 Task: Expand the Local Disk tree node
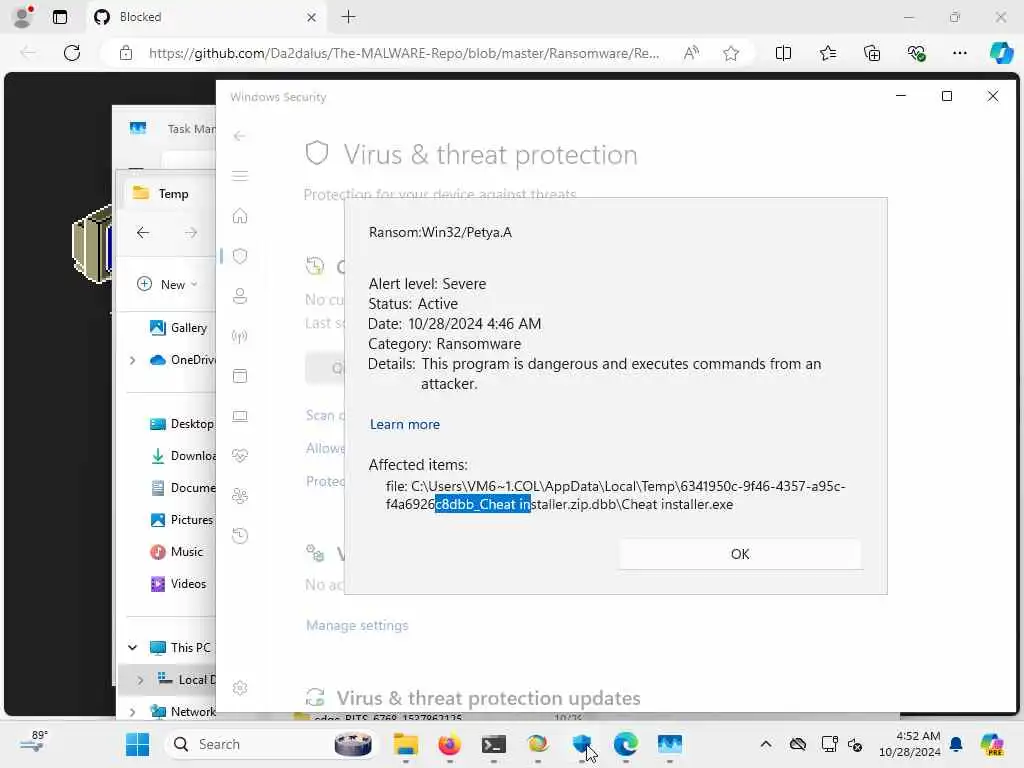pyautogui.click(x=140, y=680)
